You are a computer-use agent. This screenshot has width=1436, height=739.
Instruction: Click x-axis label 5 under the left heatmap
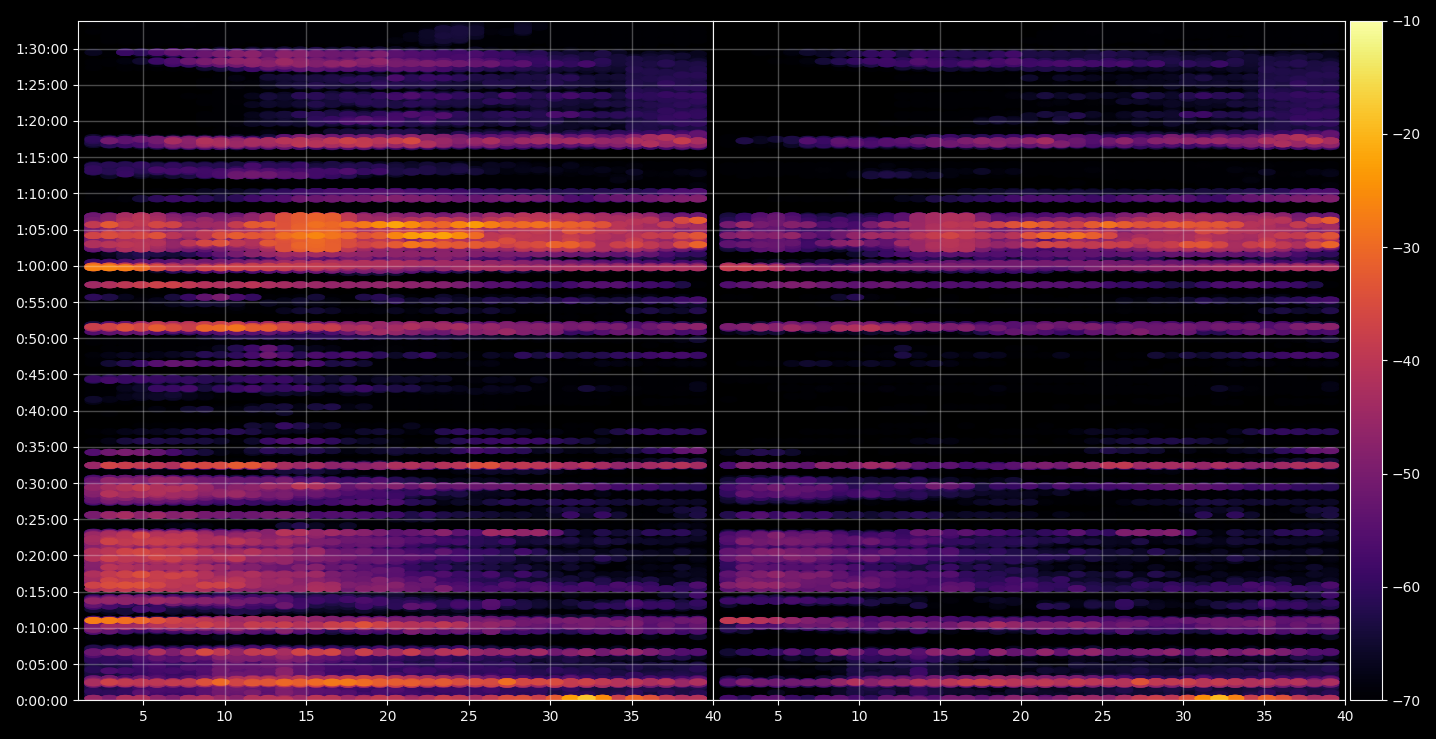click(x=143, y=717)
